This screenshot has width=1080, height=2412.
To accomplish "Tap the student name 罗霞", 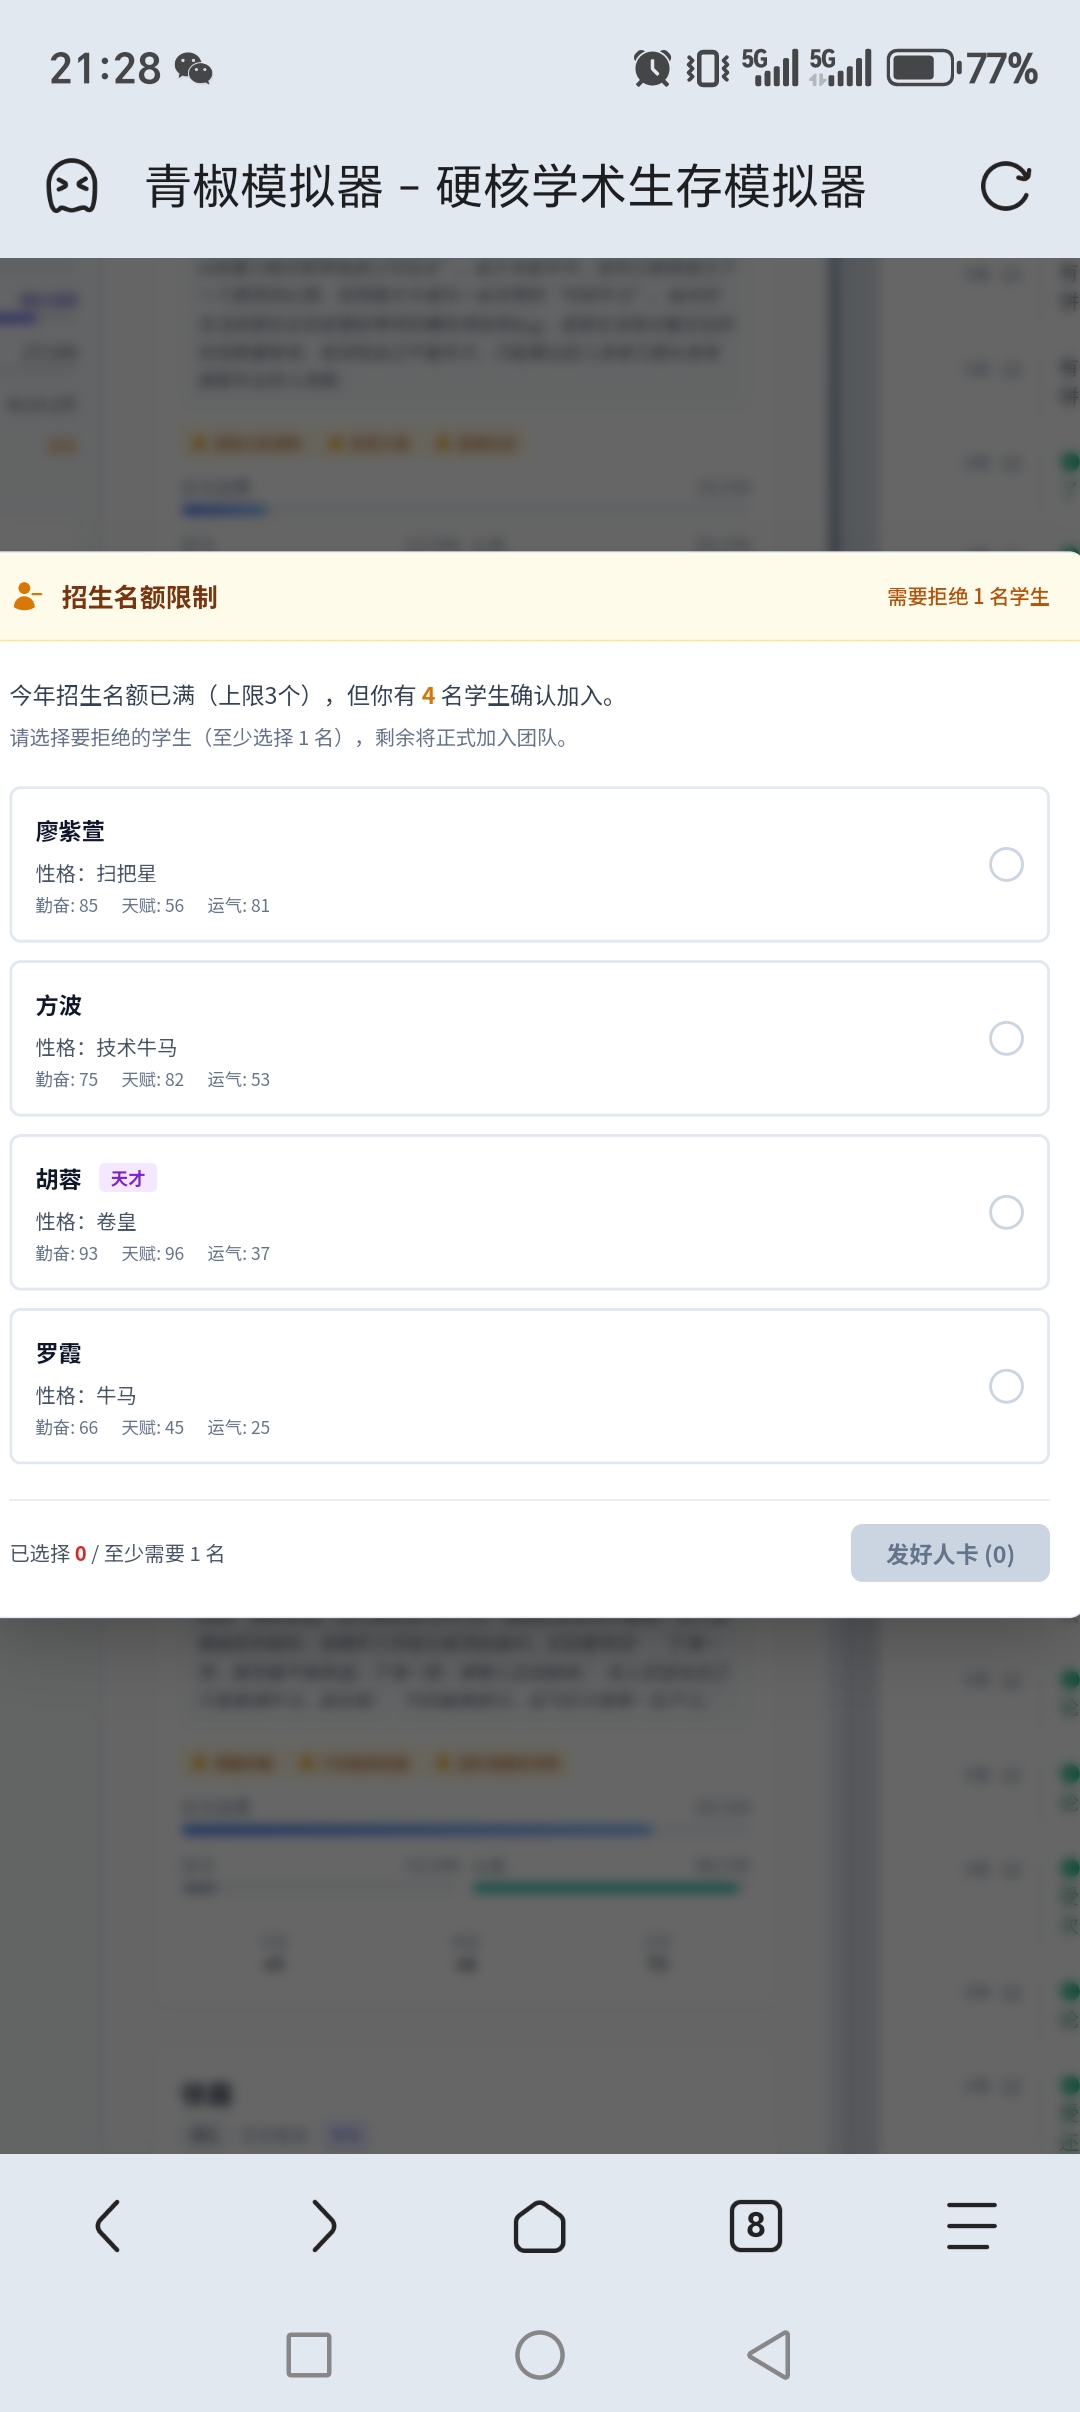I will coord(59,1354).
